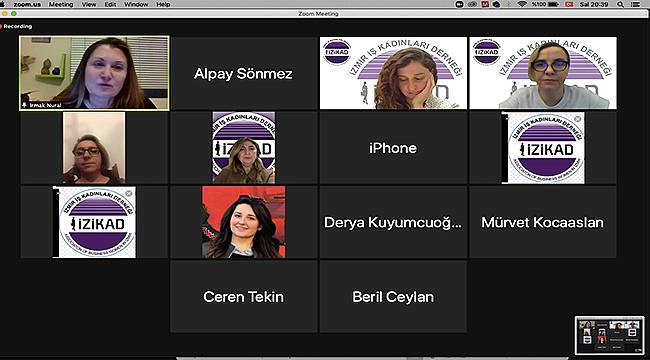
Task: Click the Zoom Meeting window title
Action: tap(318, 14)
